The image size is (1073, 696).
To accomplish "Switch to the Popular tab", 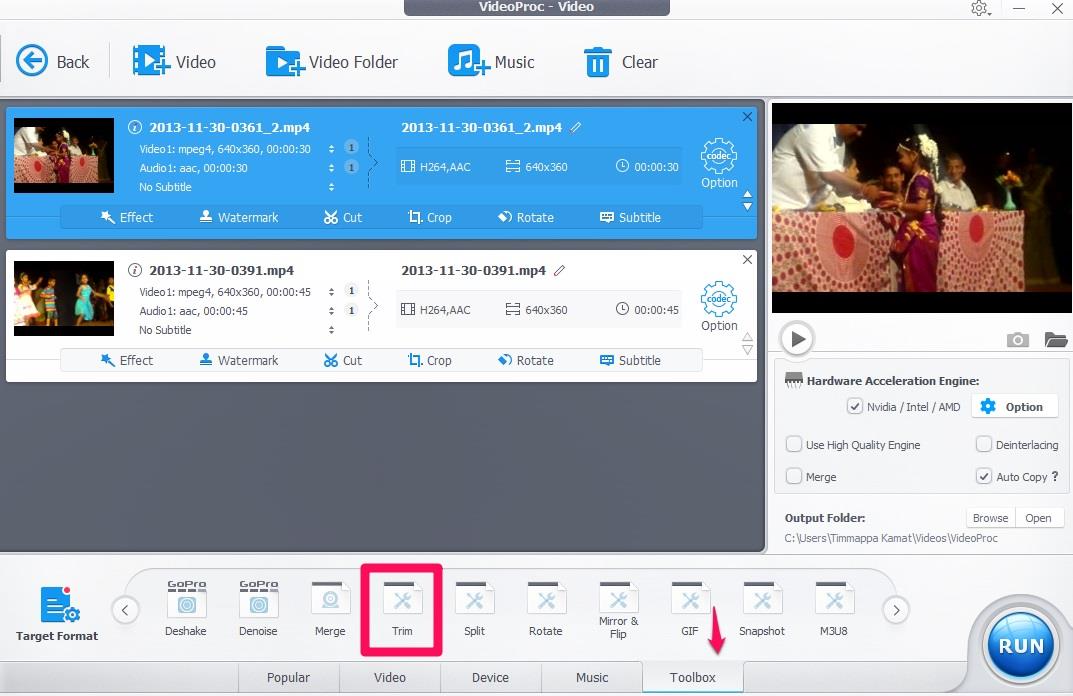I will click(288, 678).
